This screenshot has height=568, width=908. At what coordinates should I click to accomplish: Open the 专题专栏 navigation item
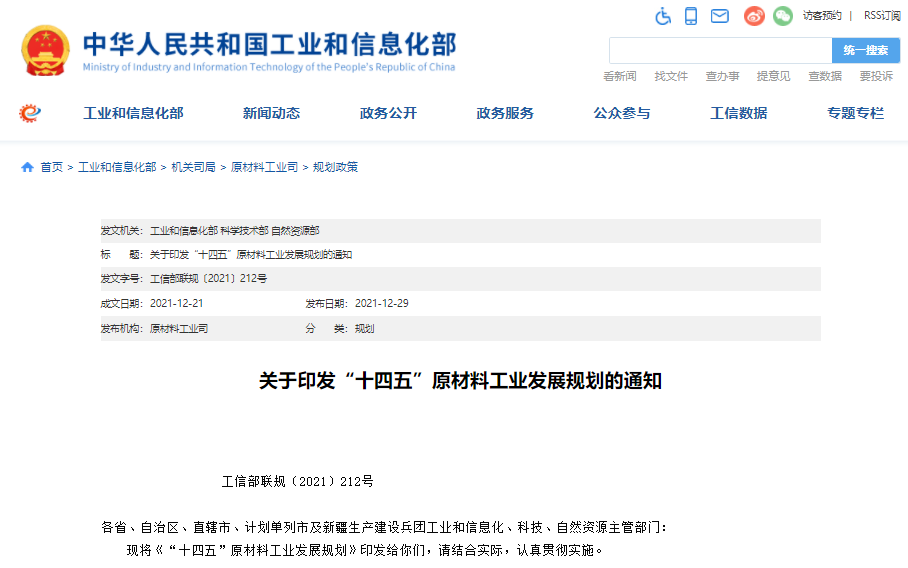pyautogui.click(x=855, y=113)
